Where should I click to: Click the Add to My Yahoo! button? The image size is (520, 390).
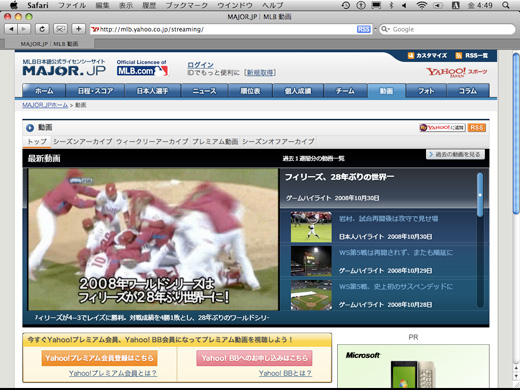(x=442, y=128)
